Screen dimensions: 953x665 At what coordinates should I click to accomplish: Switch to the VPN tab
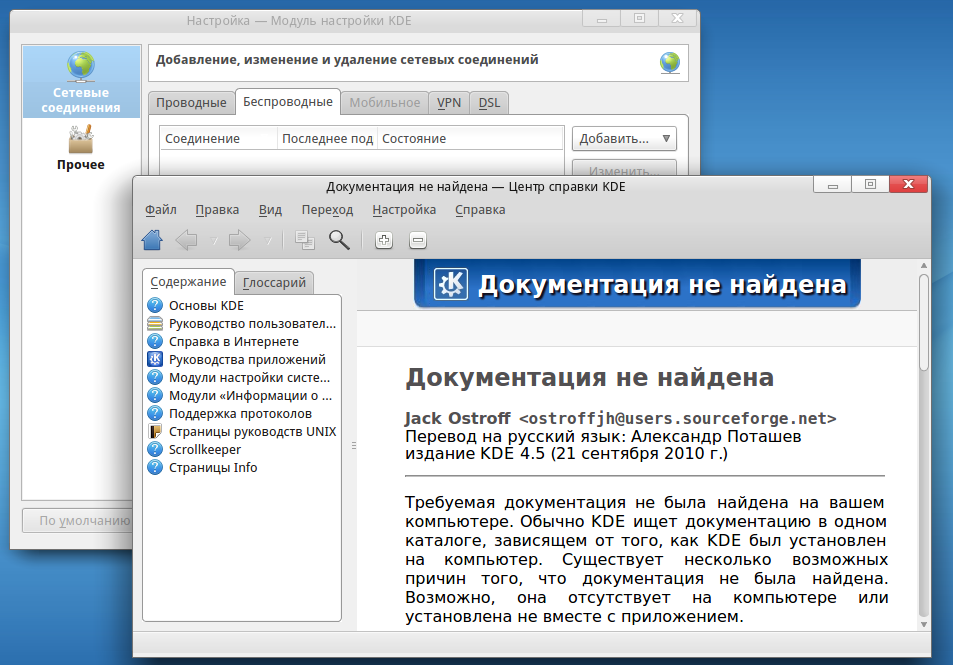(449, 103)
